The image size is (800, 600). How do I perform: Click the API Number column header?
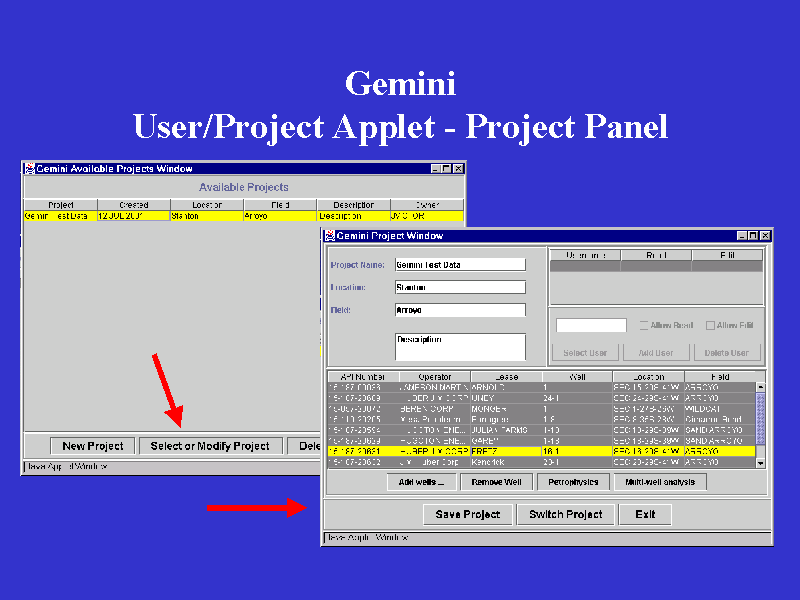tap(363, 377)
